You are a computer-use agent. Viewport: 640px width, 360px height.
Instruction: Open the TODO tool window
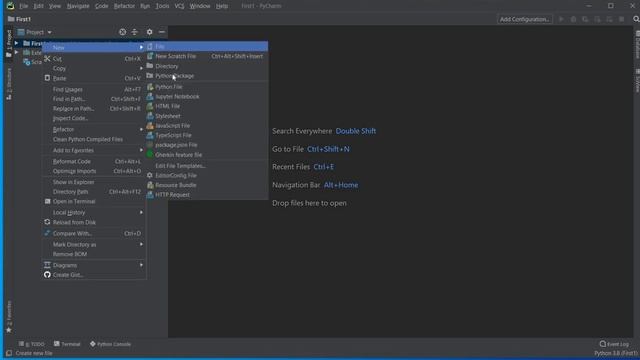31,344
